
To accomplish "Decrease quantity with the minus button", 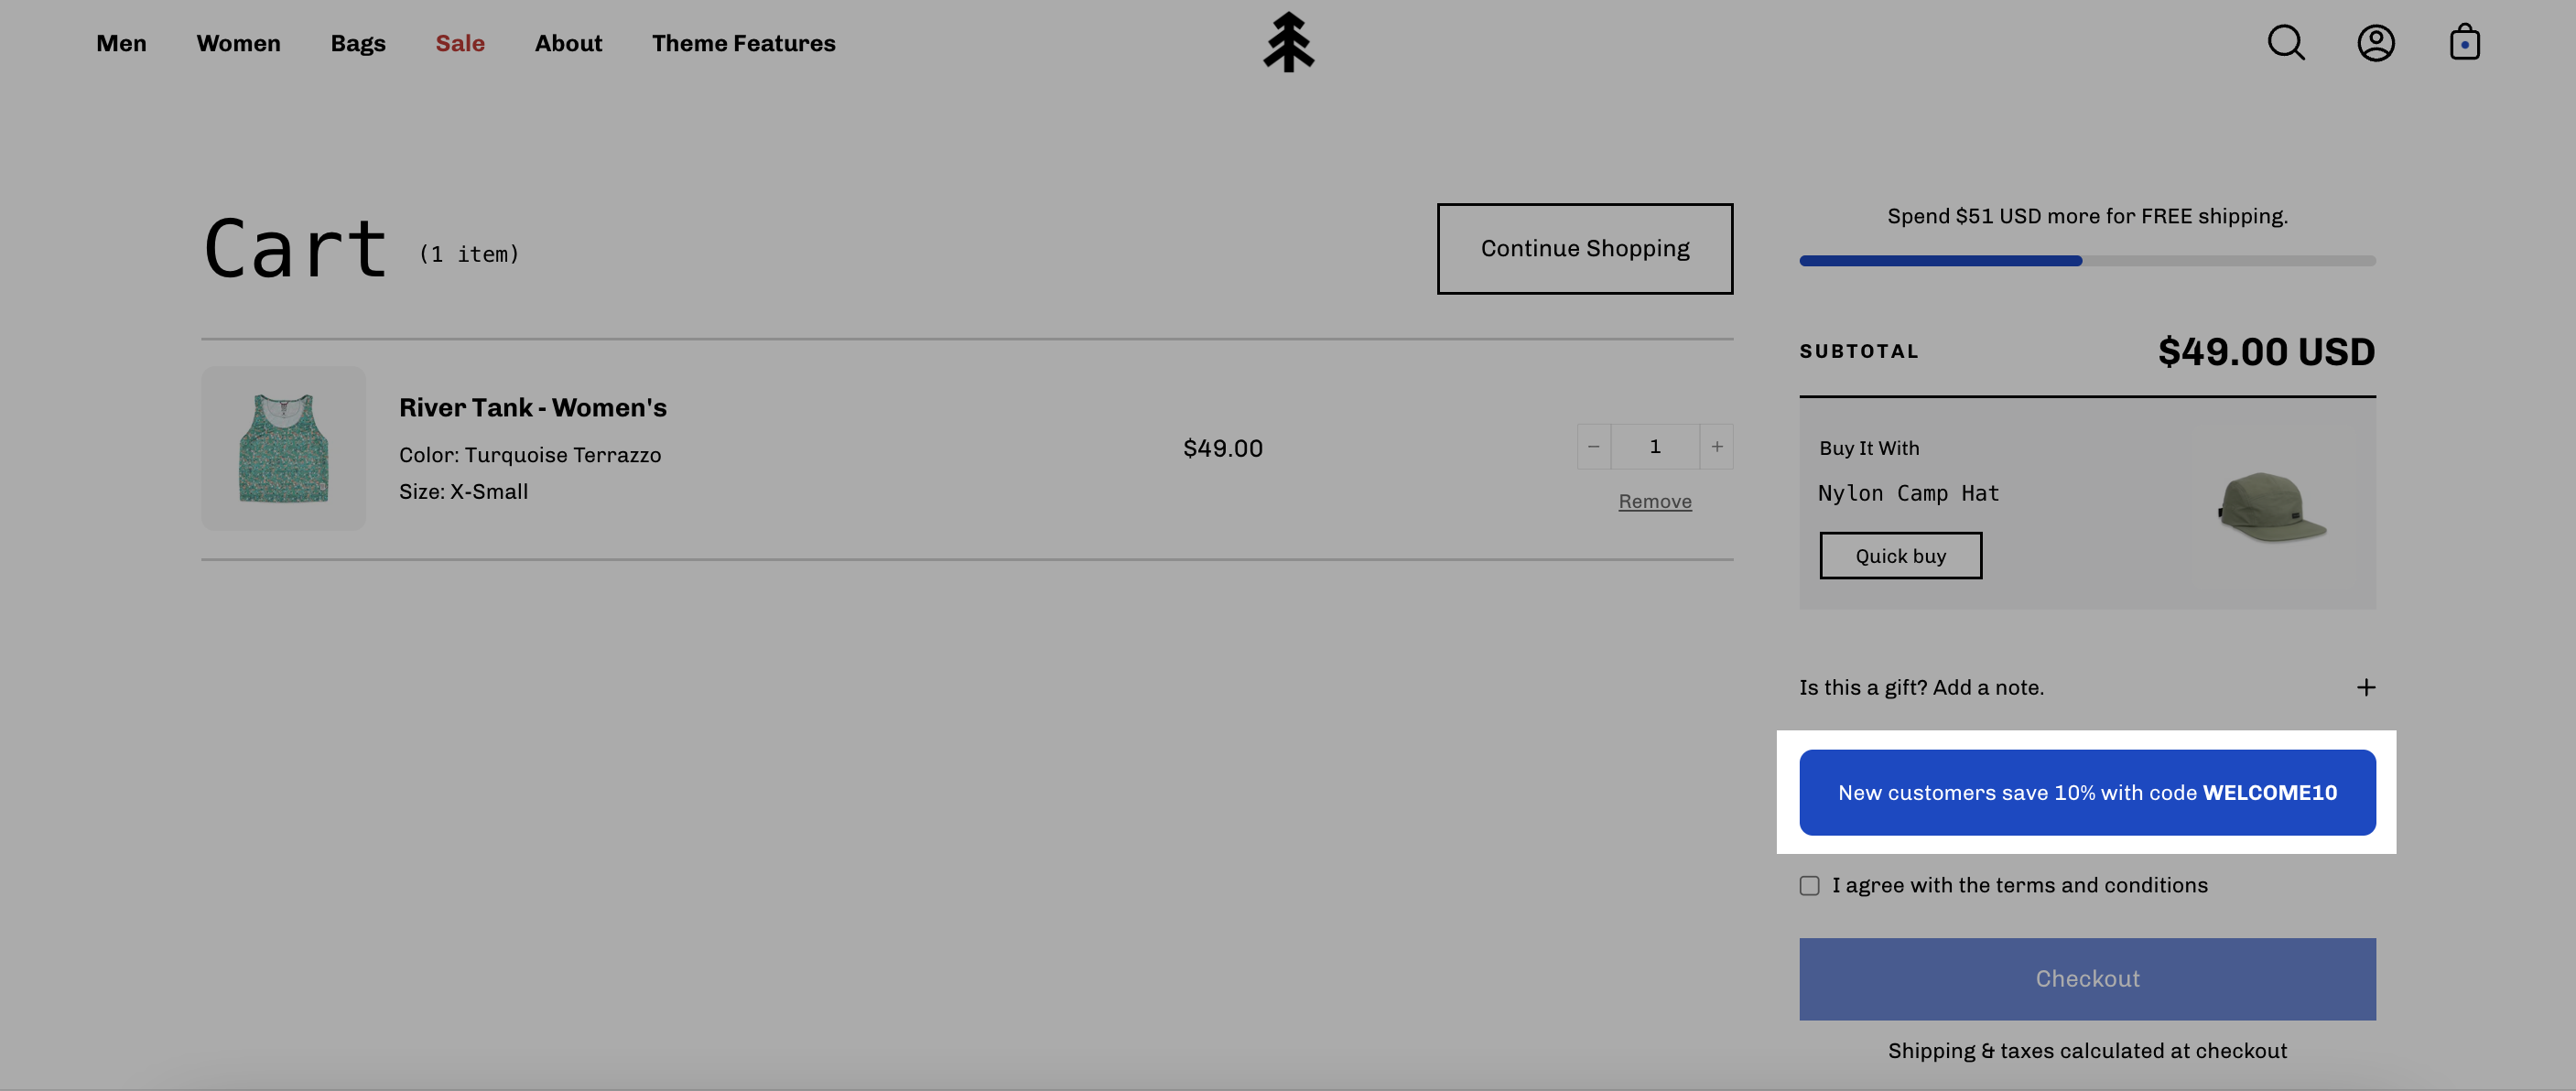I will [x=1594, y=446].
